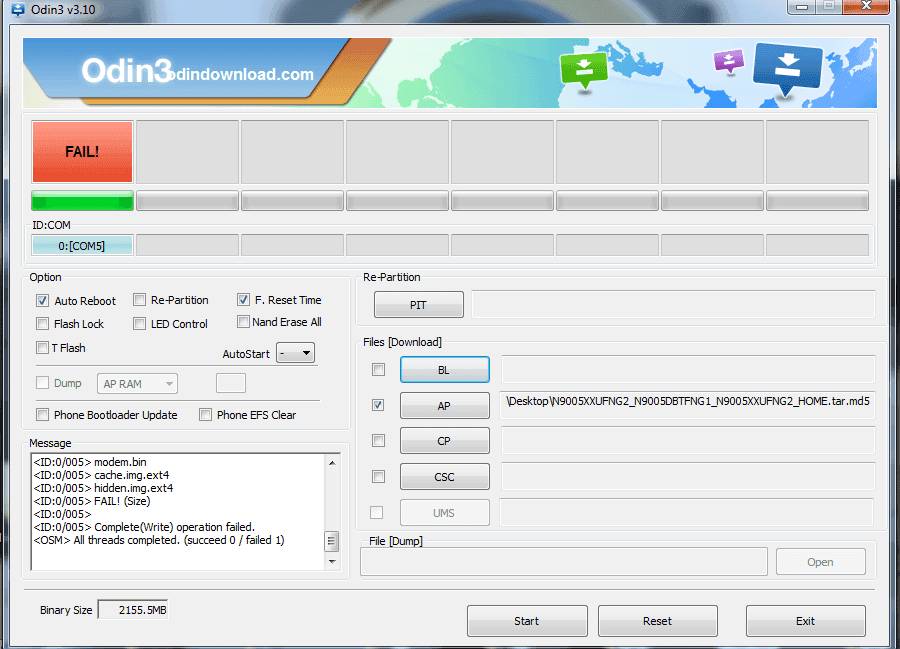The image size is (900, 649).
Task: Toggle the Auto Reboot checkbox
Action: click(42, 301)
